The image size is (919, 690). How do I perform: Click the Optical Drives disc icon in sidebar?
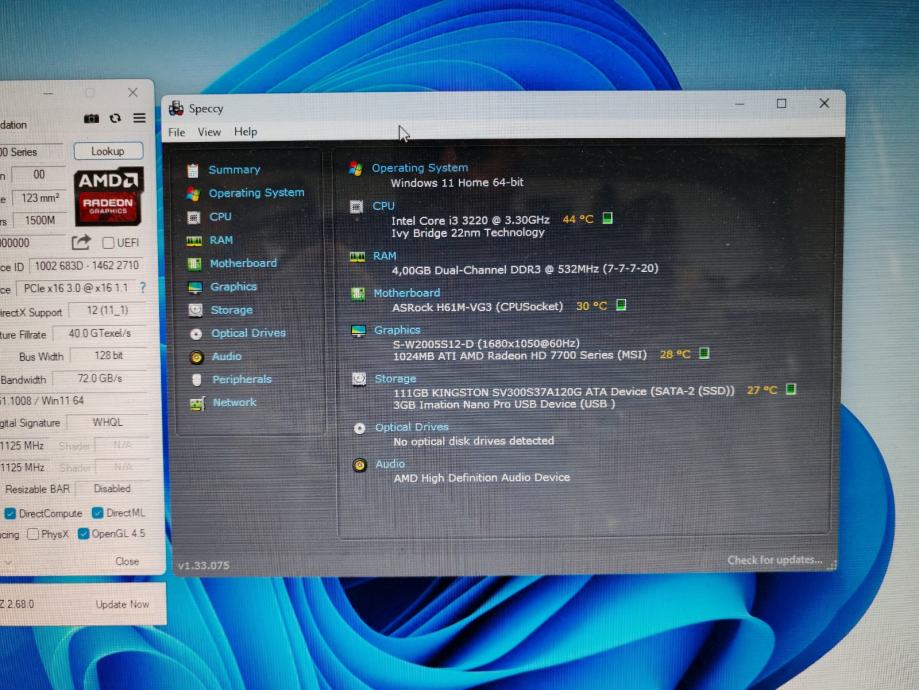pos(196,334)
